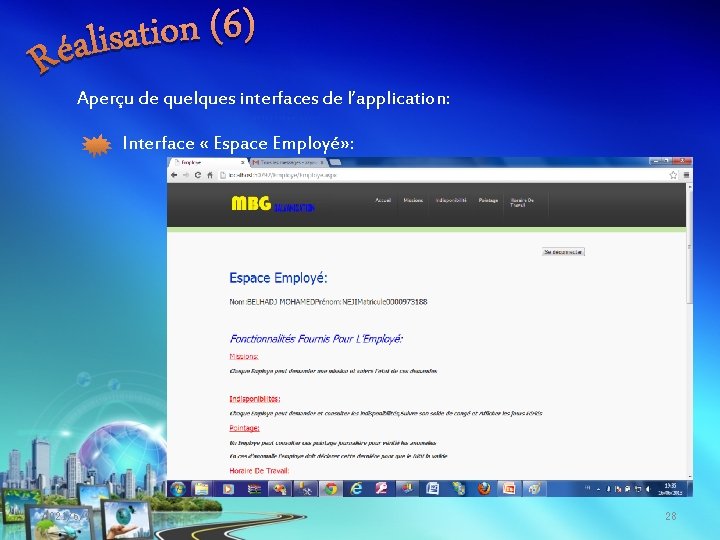Click the volume icon in system tray
This screenshot has width=720, height=540.
[x=648, y=489]
